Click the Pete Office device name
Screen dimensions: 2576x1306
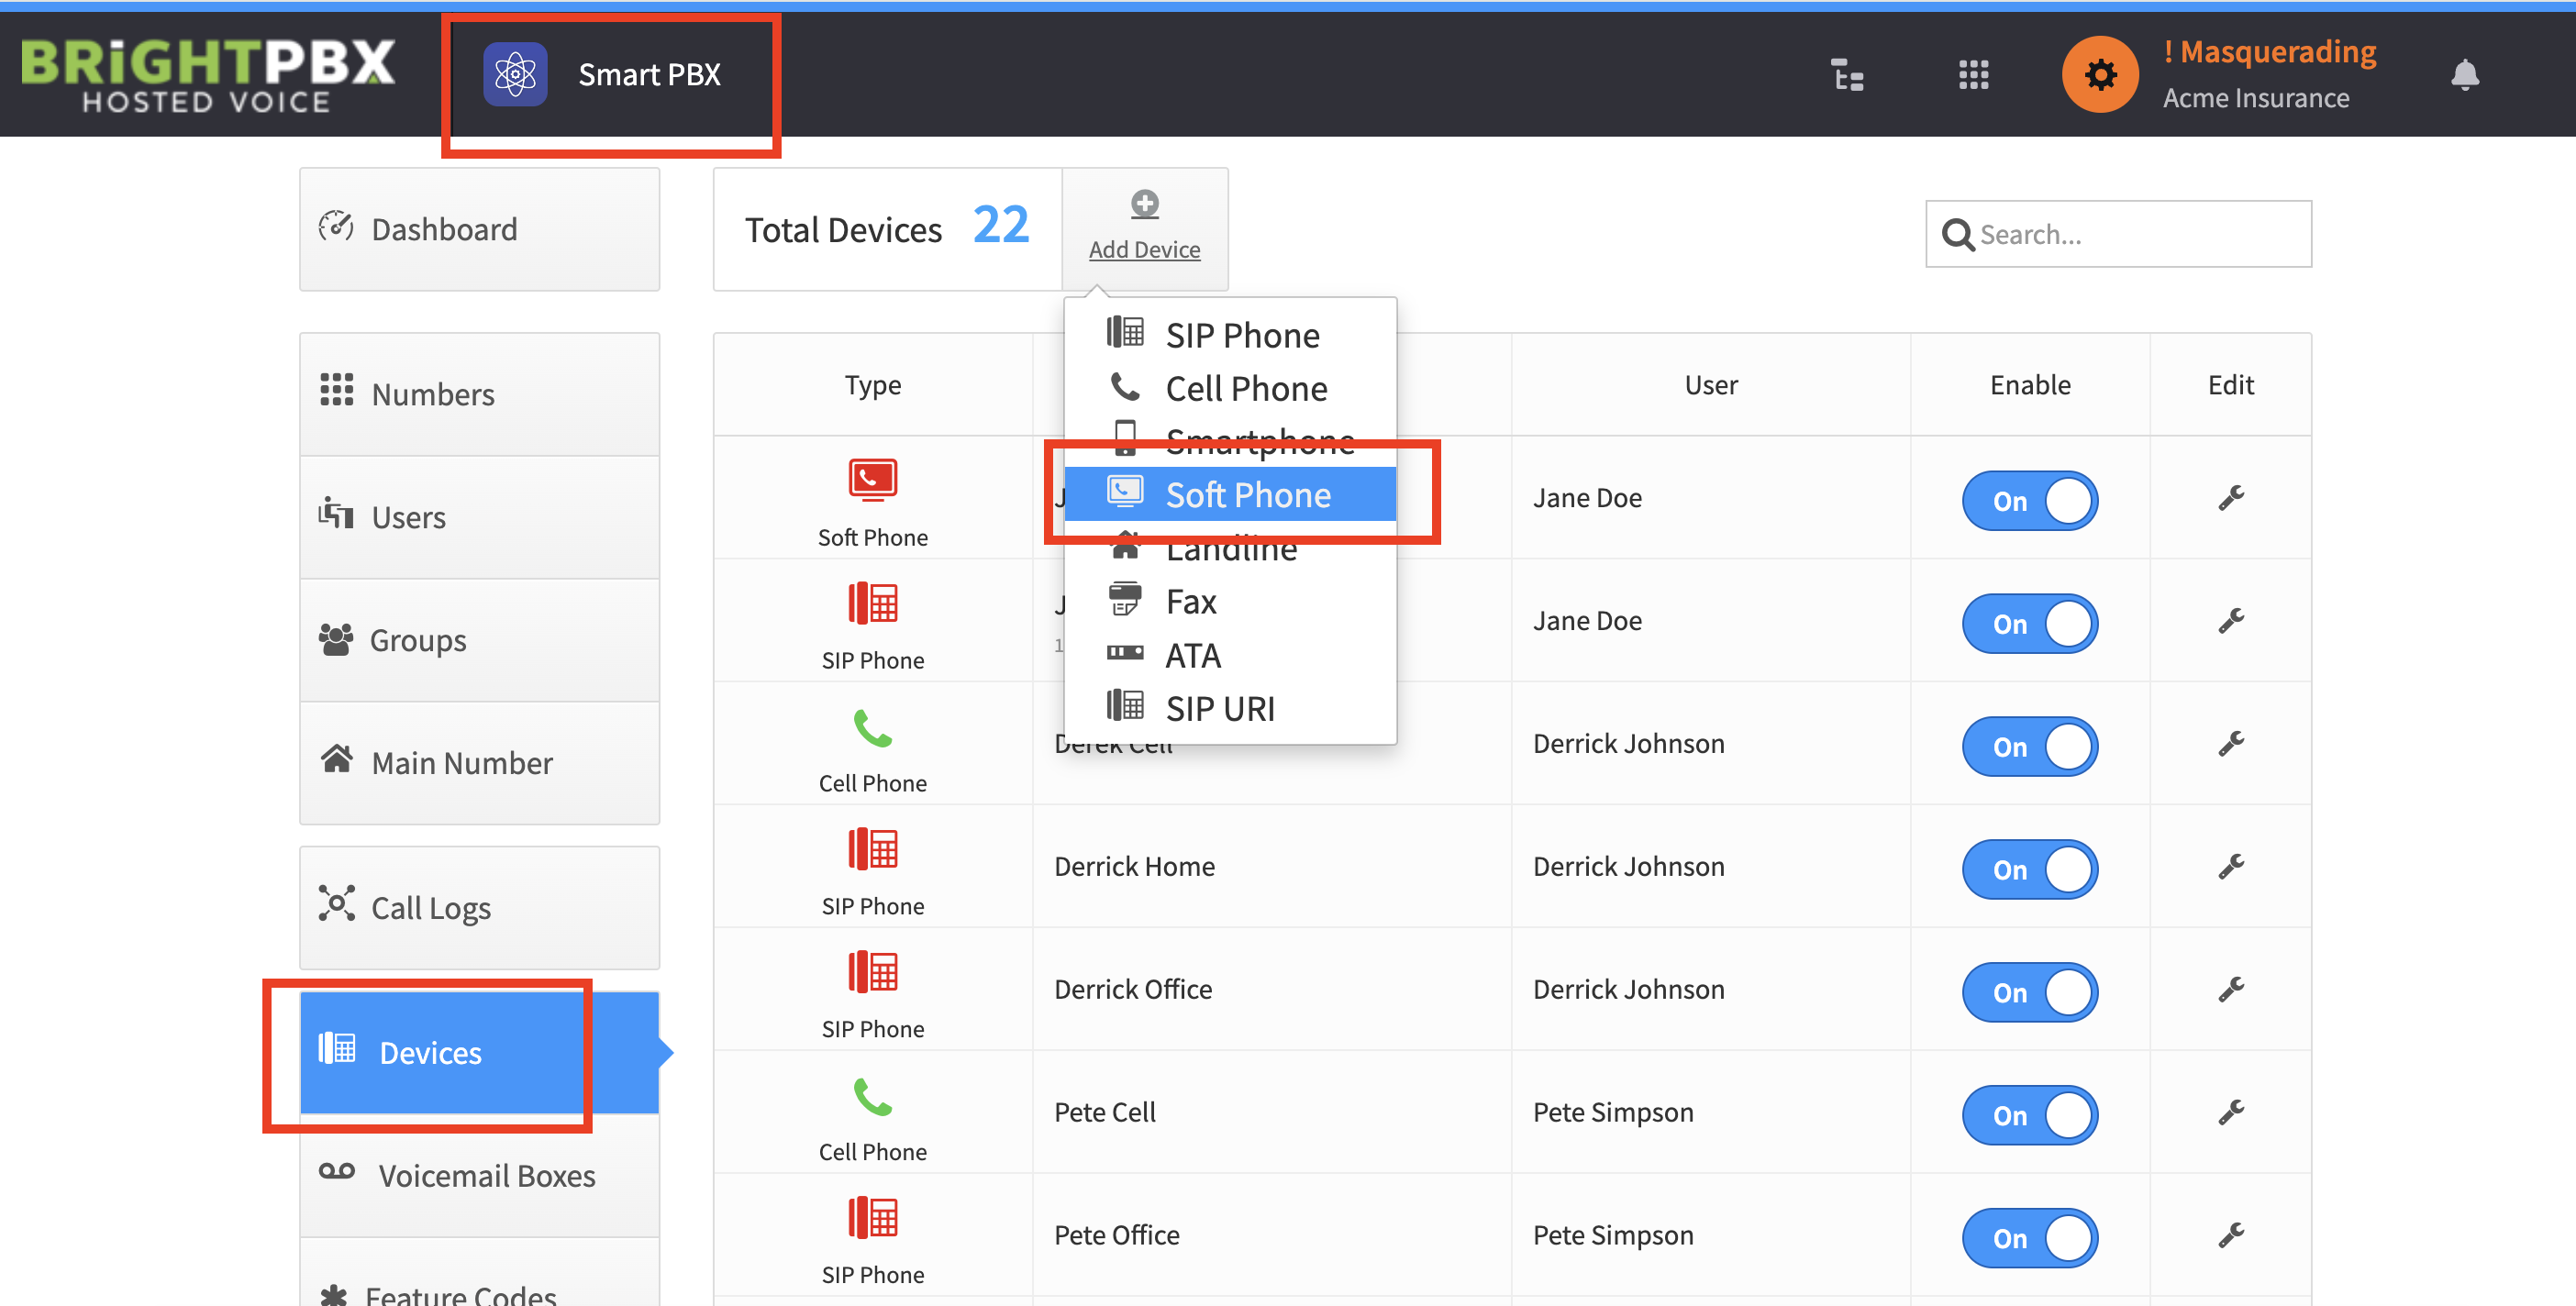click(x=1116, y=1235)
